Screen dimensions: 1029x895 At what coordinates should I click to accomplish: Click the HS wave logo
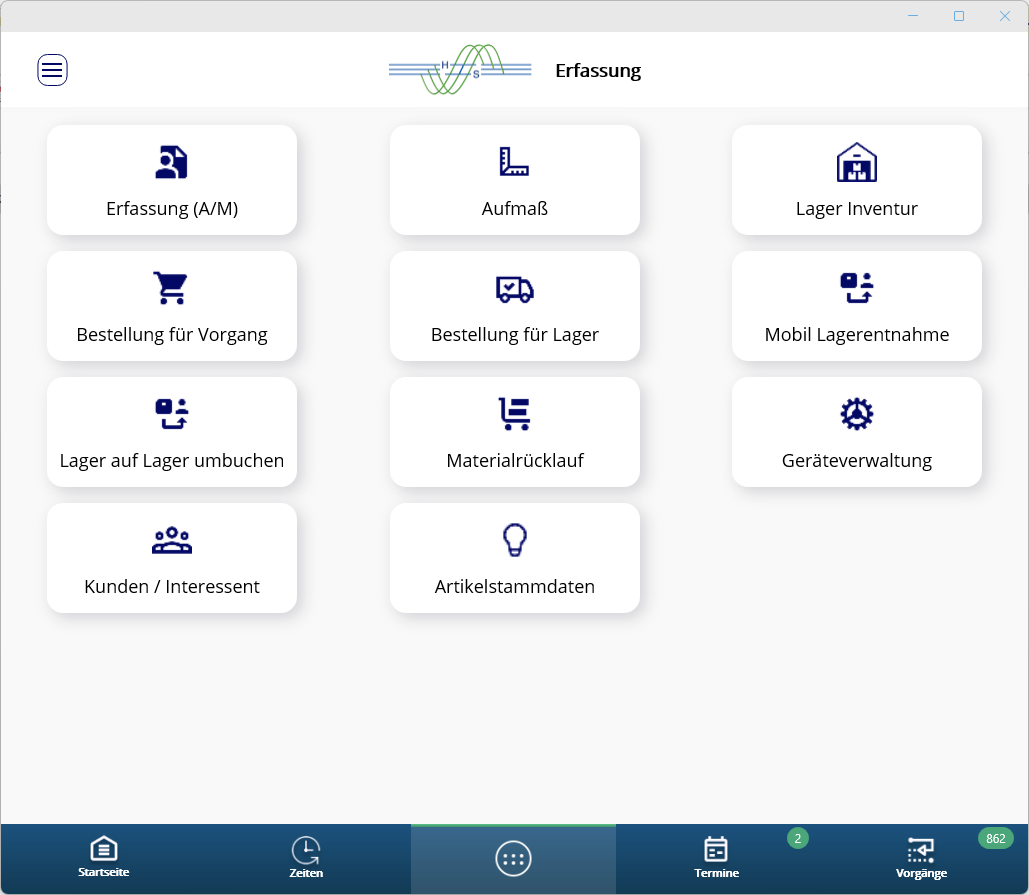[x=460, y=70]
